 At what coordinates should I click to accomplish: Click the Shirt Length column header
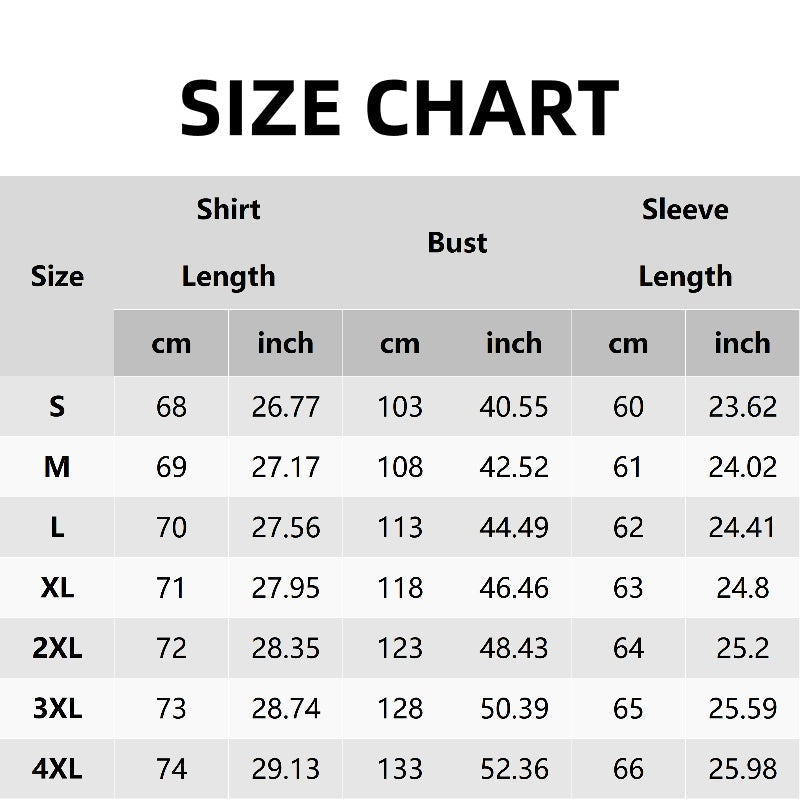228,243
